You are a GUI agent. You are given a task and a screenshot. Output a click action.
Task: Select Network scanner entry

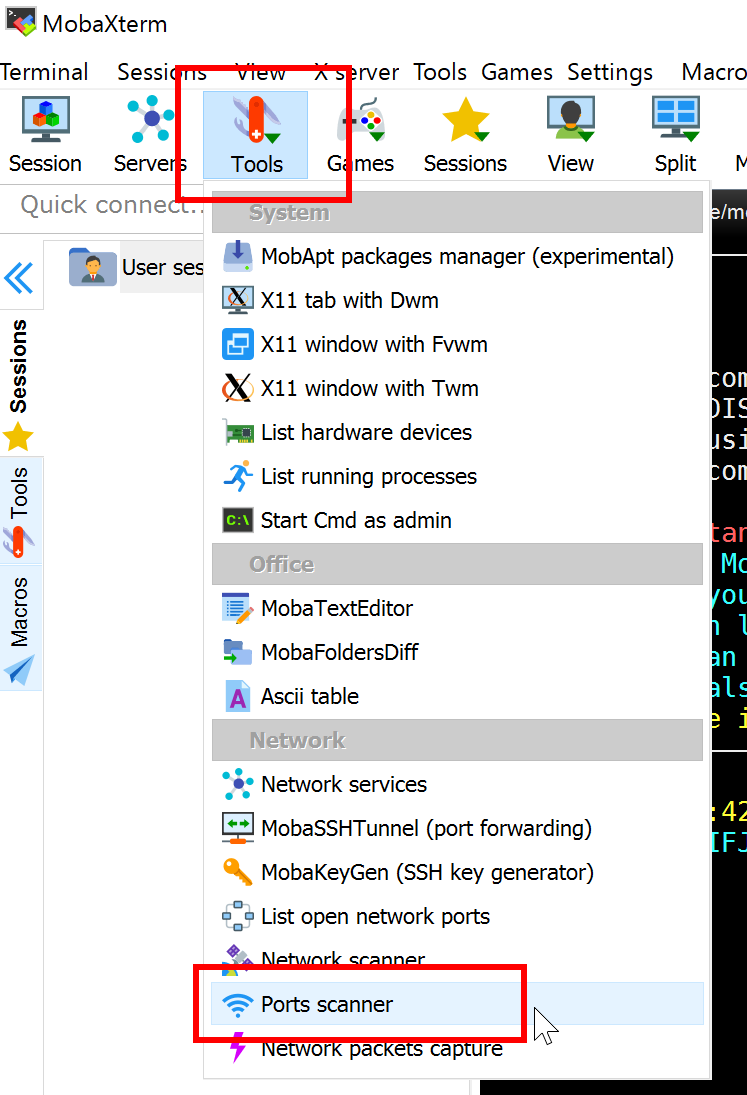pos(457,960)
